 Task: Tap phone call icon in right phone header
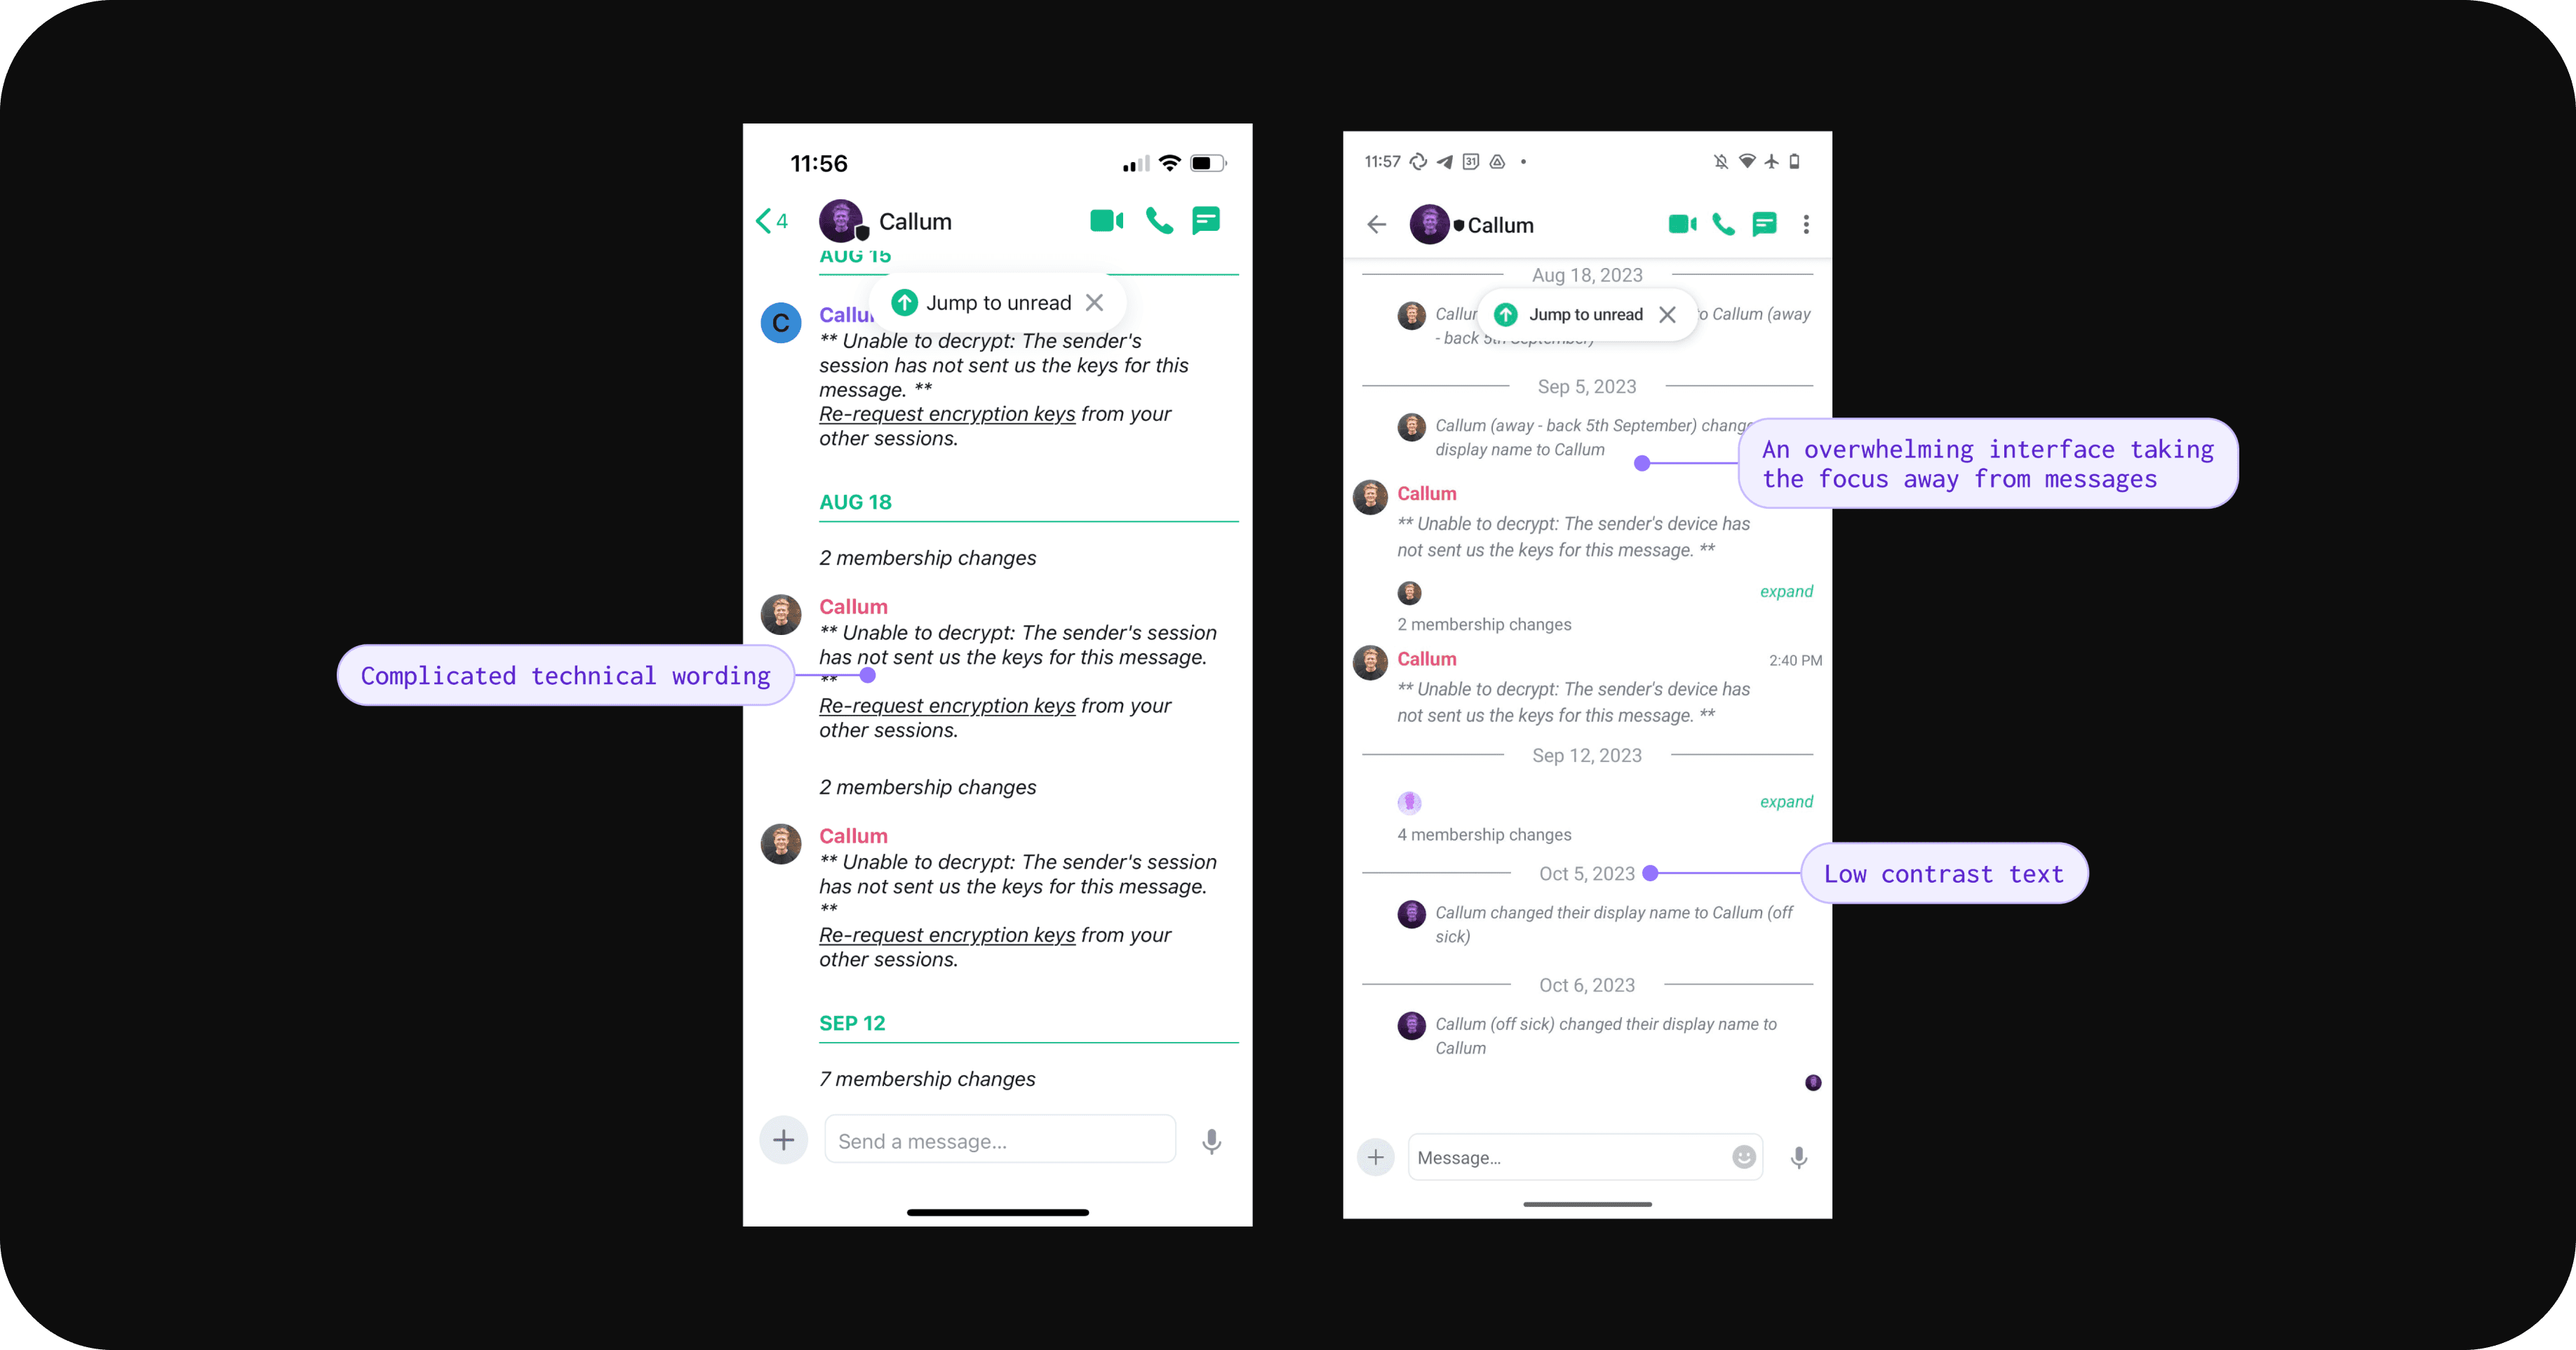[1723, 224]
